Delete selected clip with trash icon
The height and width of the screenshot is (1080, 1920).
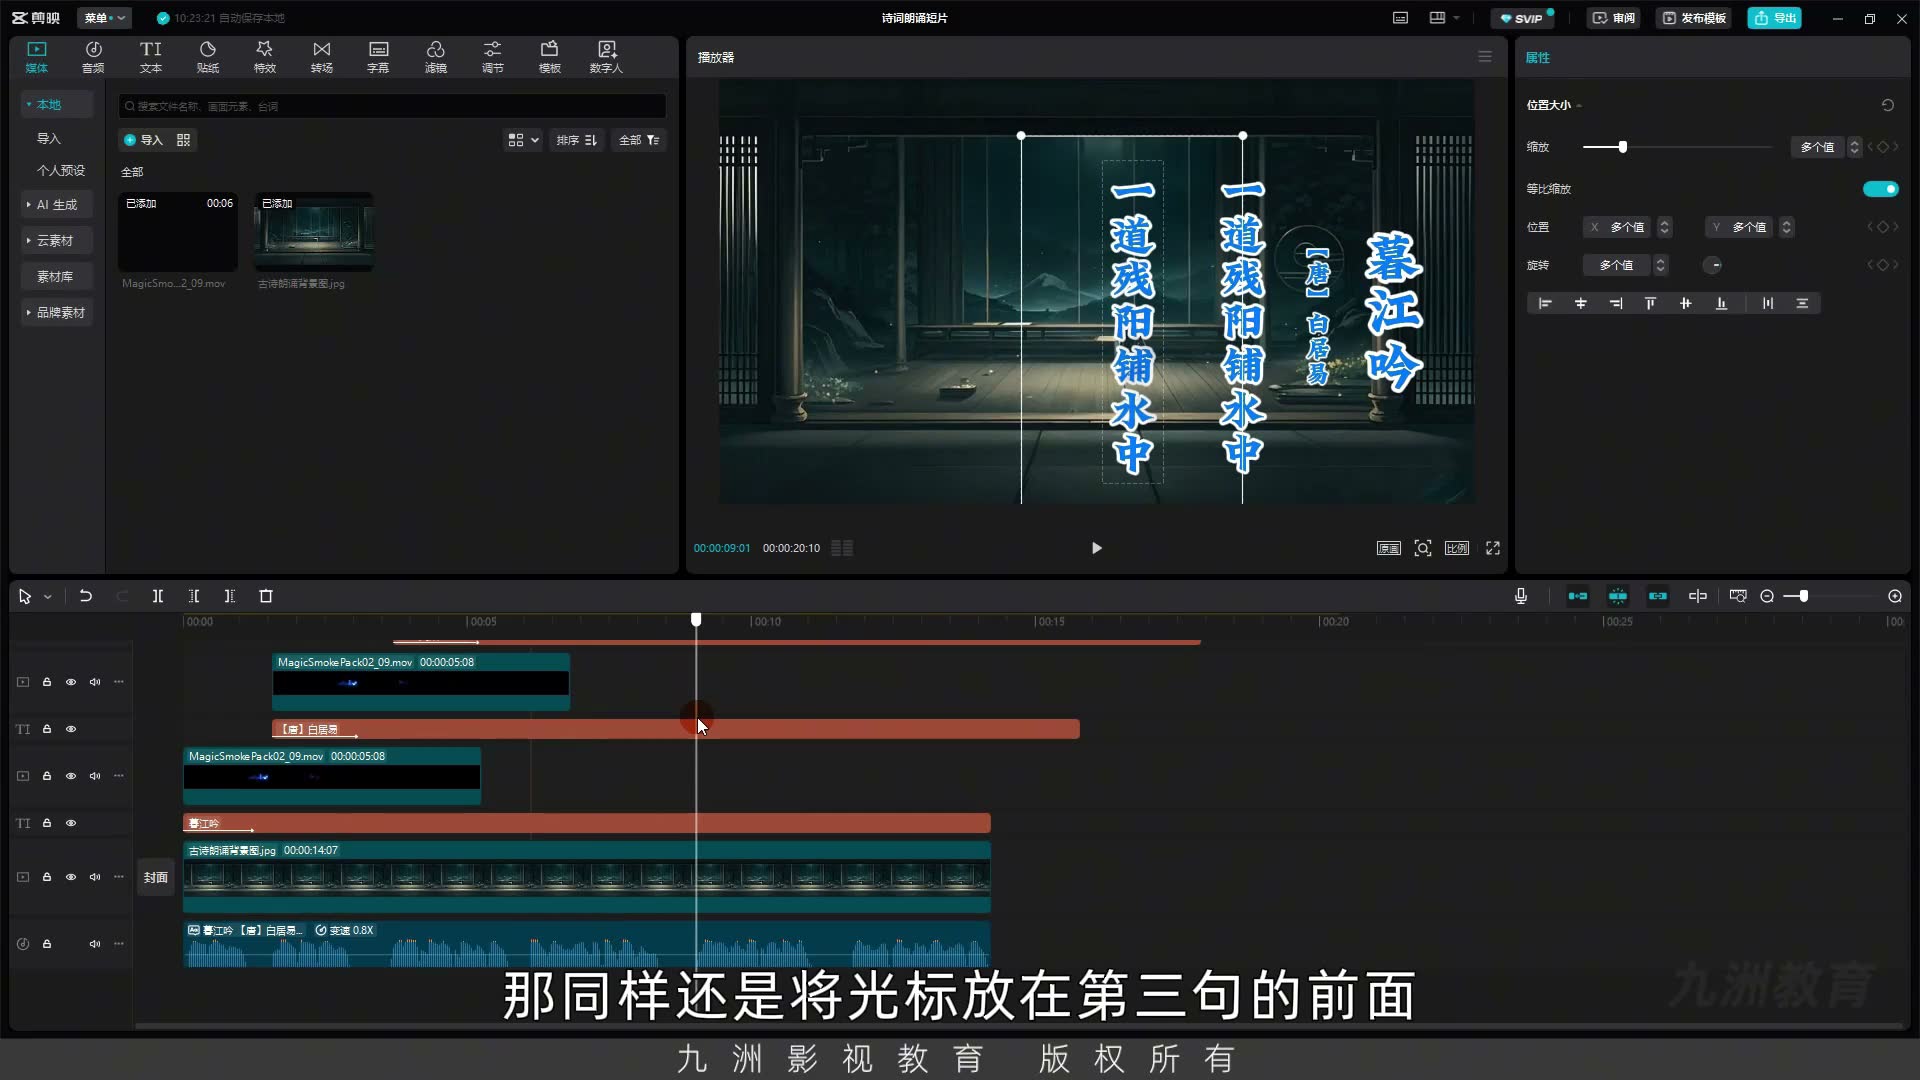click(x=266, y=596)
